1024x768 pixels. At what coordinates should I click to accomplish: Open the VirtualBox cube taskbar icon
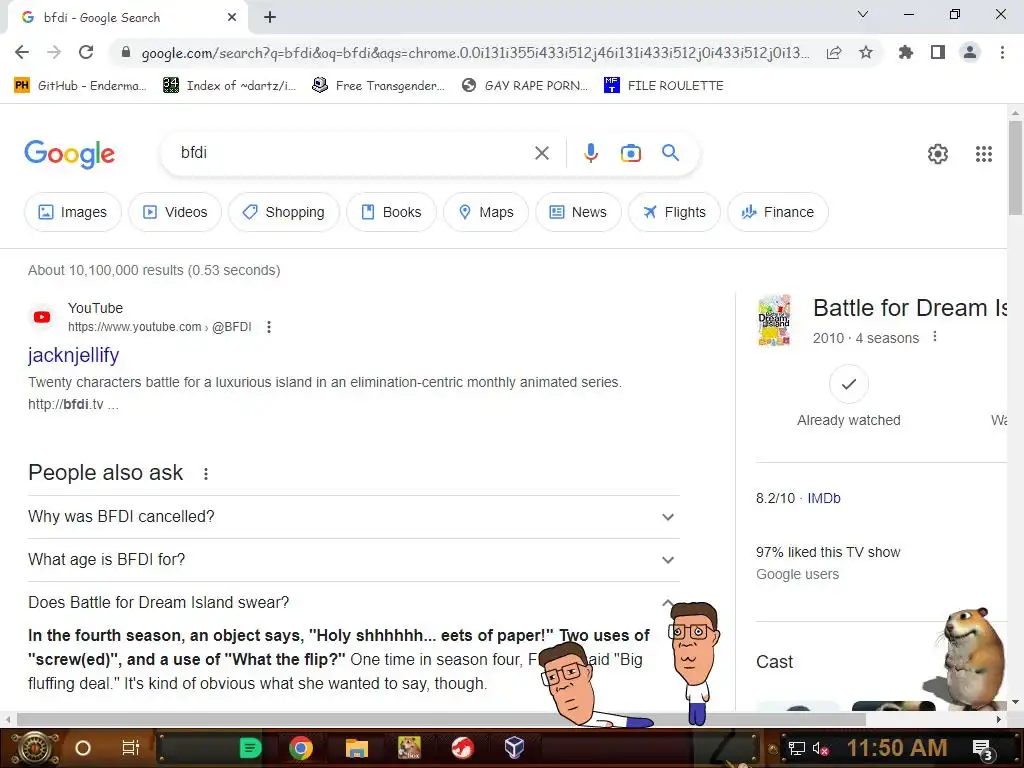(514, 747)
